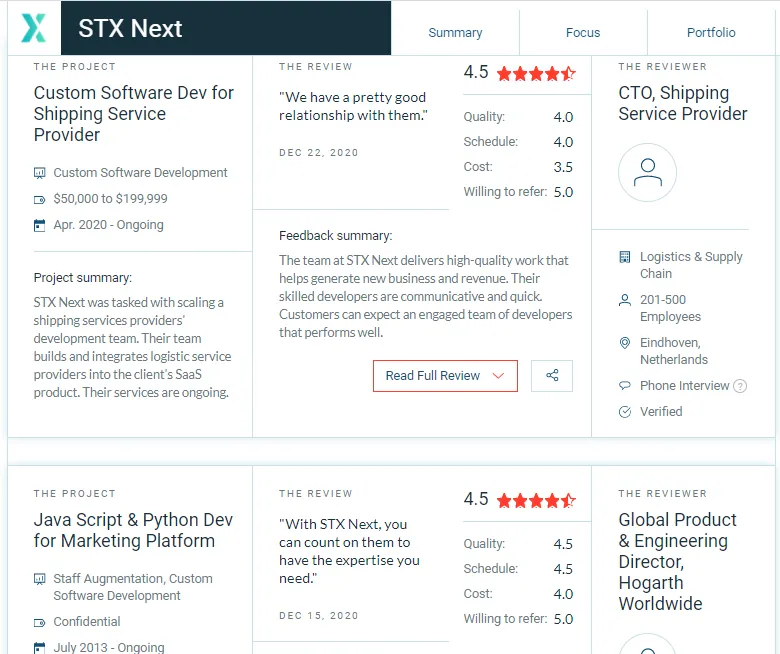This screenshot has height=654, width=780.
Task: Click Quality 4.5 rating in second review
Action: [518, 544]
